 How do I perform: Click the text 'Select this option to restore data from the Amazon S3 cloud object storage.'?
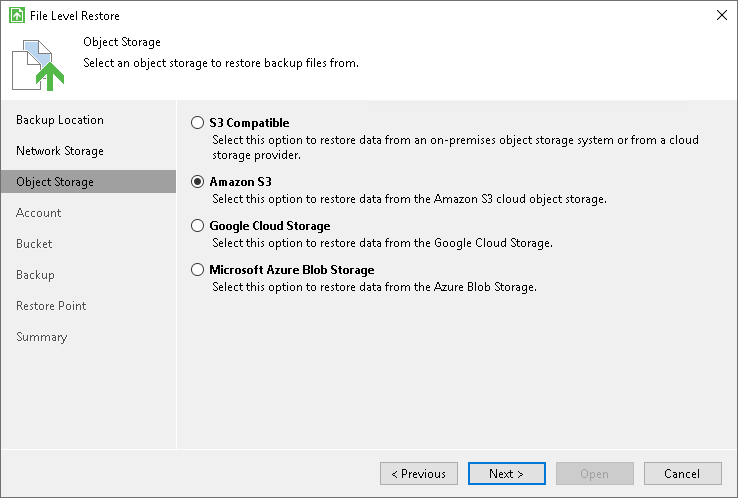pyautogui.click(x=409, y=199)
